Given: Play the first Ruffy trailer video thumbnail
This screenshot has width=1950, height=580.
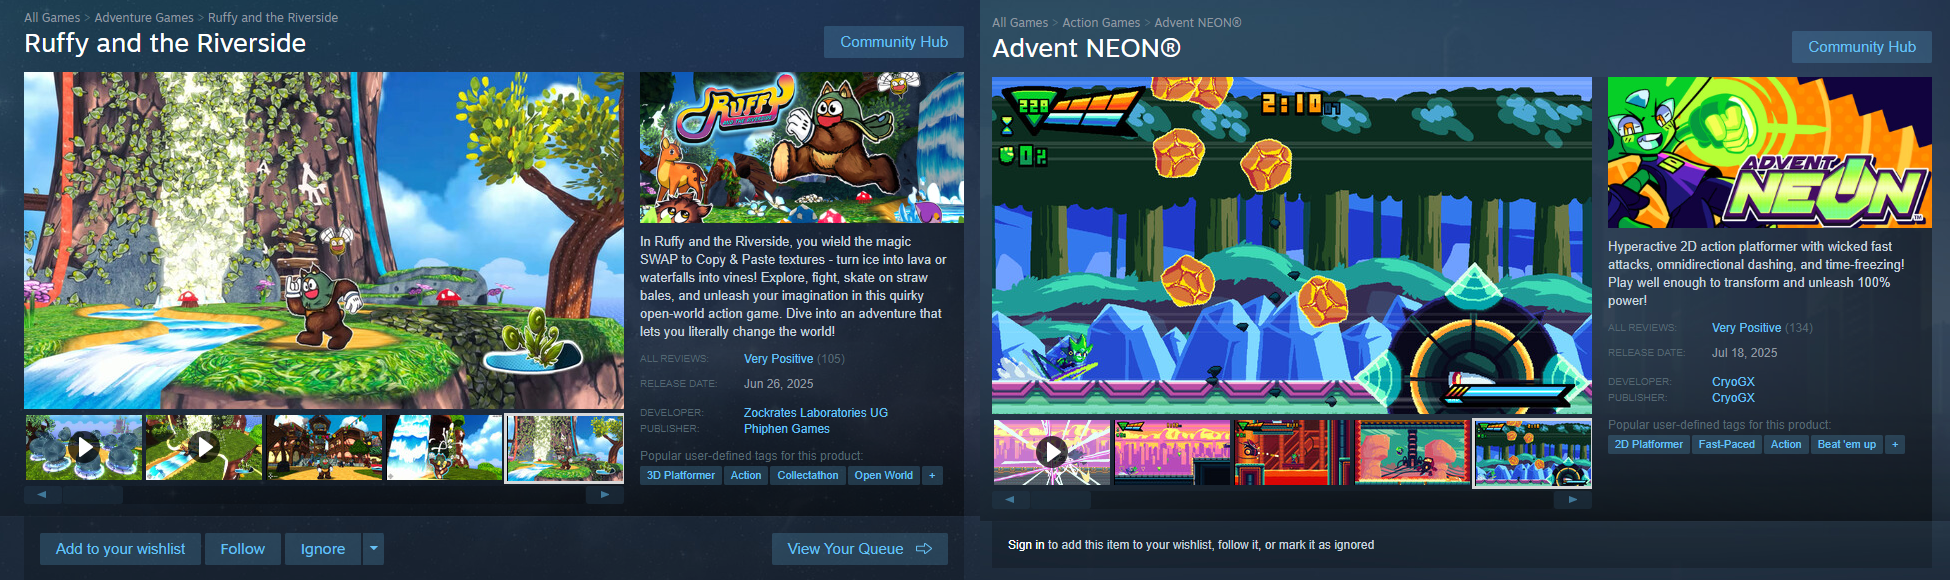Looking at the screenshot, I should 84,448.
